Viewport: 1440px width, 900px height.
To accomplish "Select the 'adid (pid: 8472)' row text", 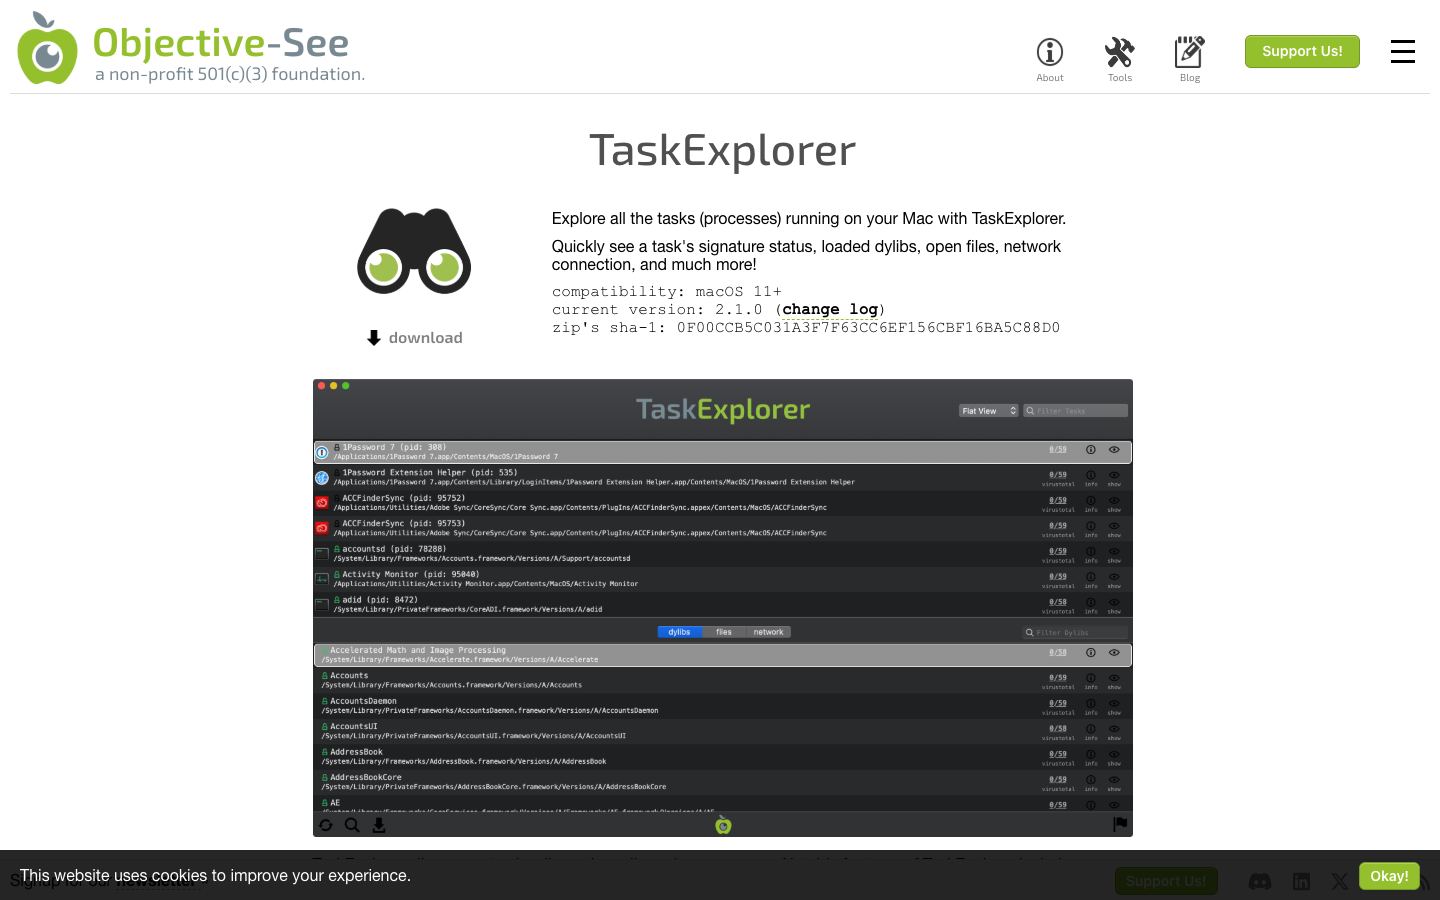I will (x=380, y=600).
